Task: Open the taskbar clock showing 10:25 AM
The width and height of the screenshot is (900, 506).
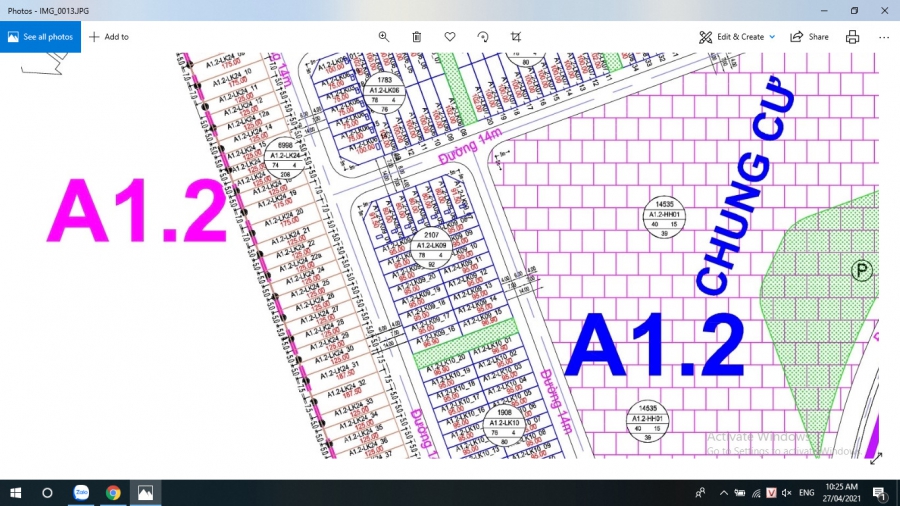Action: pyautogui.click(x=841, y=493)
